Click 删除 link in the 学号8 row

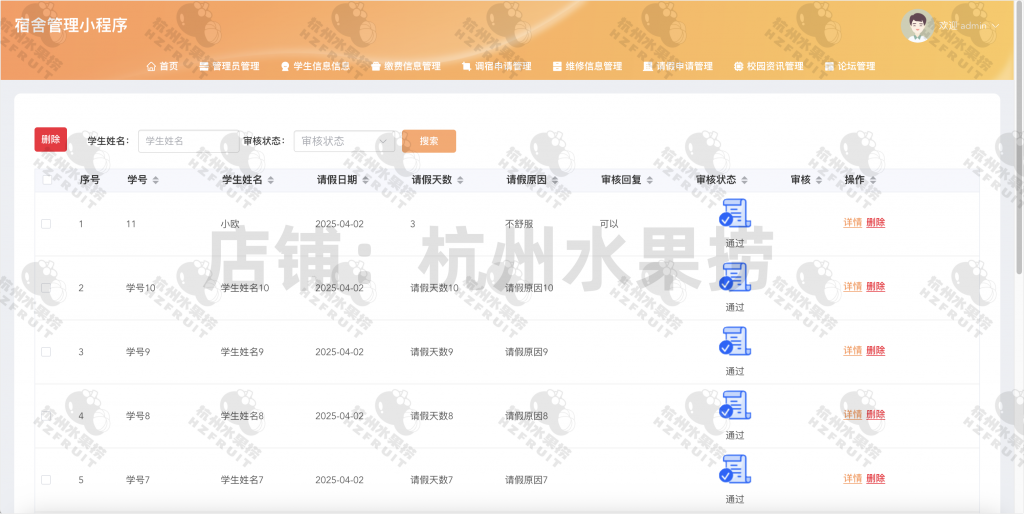tap(876, 415)
